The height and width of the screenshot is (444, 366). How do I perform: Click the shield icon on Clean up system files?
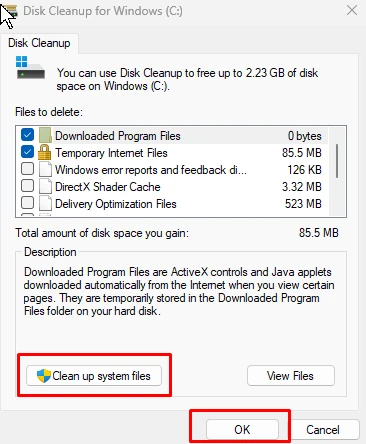point(44,376)
